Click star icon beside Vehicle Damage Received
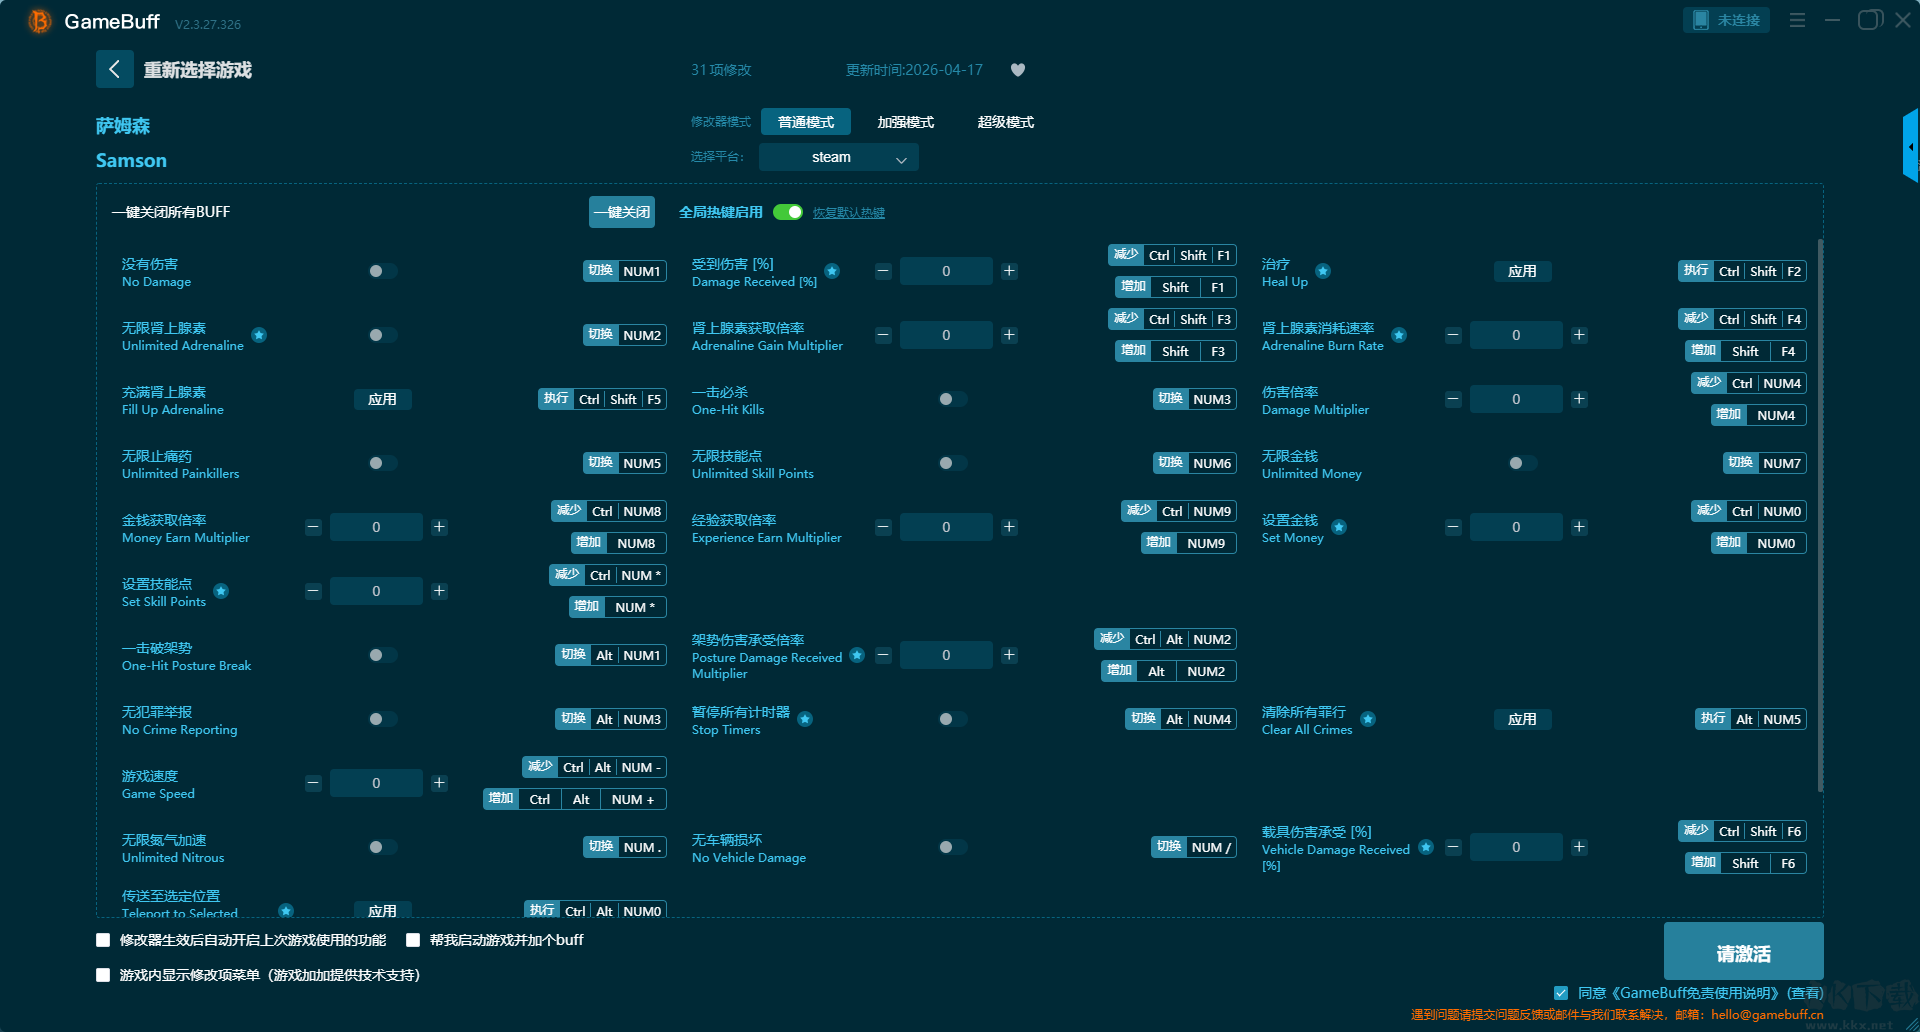The width and height of the screenshot is (1920, 1032). (1426, 847)
